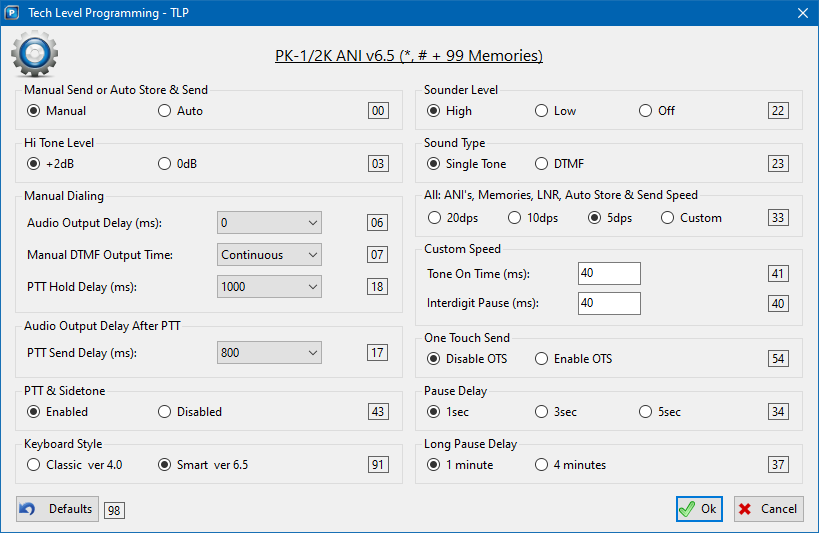Click the gear disc logo icon
This screenshot has height=533, width=819.
[x=34, y=54]
